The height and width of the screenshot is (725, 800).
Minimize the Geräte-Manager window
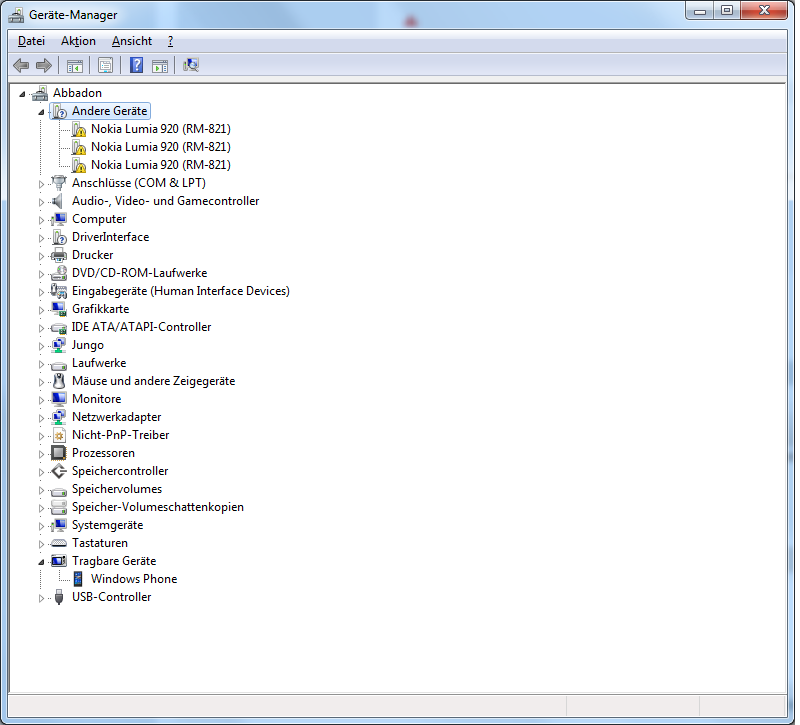pos(699,10)
